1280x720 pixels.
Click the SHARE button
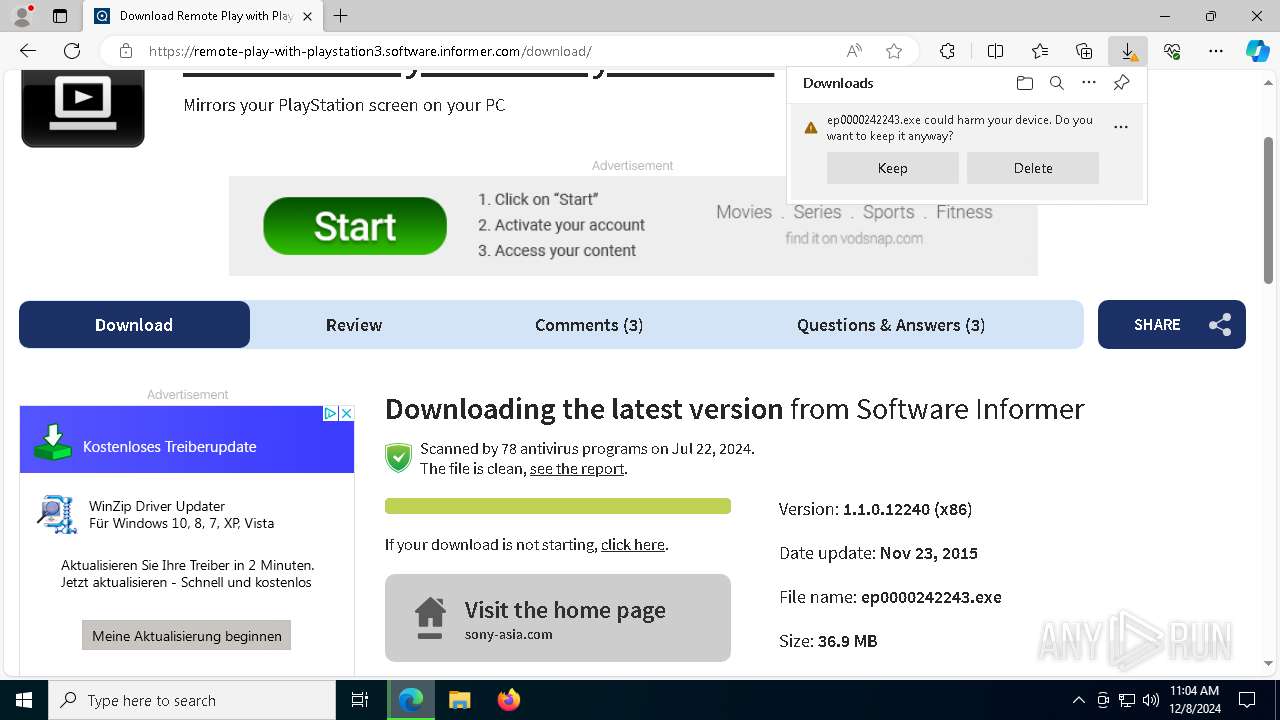coord(1172,325)
